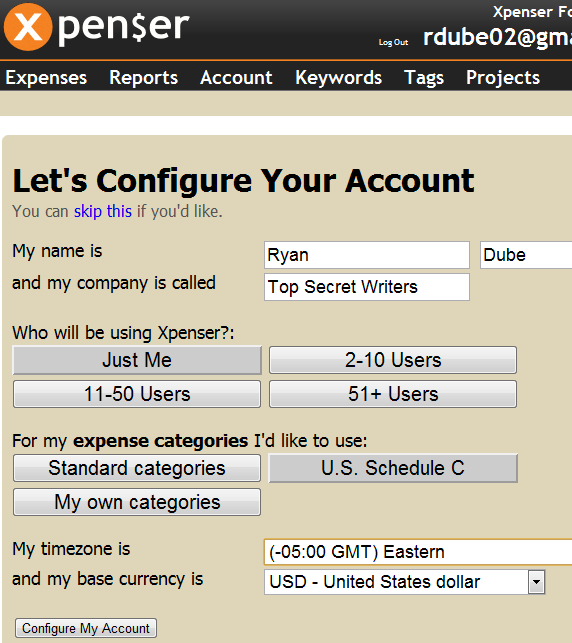The height and width of the screenshot is (643, 572).
Task: Click the Xpenser orange X logo
Action: (x=28, y=27)
